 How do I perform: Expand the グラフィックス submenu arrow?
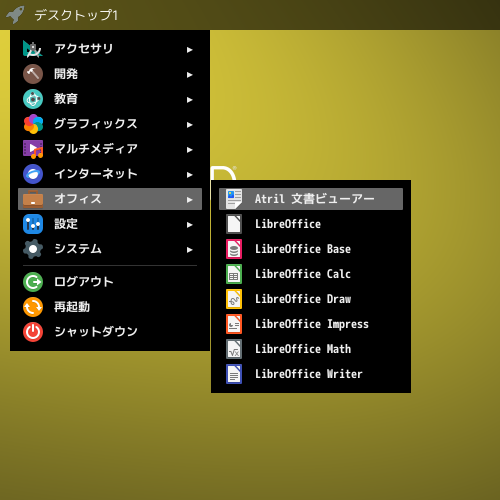(190, 125)
